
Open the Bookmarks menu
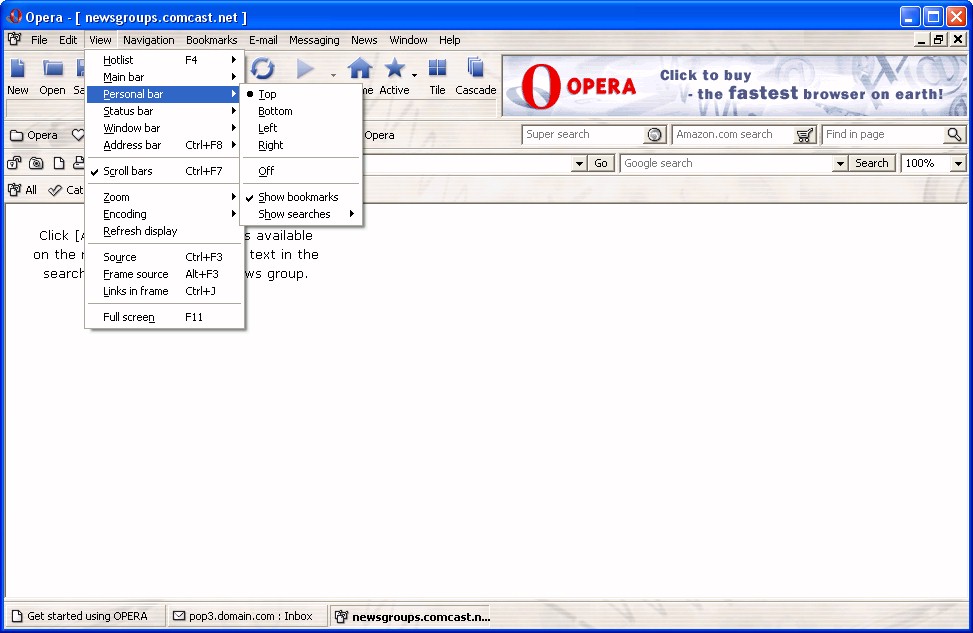pyautogui.click(x=211, y=40)
